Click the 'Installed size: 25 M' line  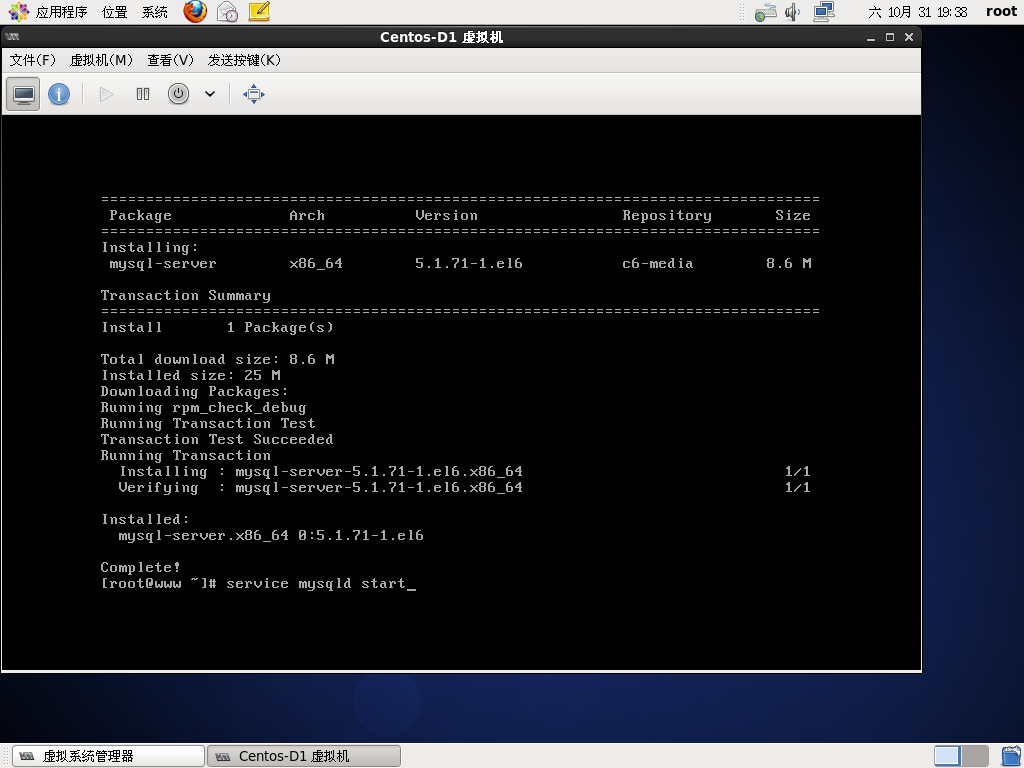click(x=191, y=375)
